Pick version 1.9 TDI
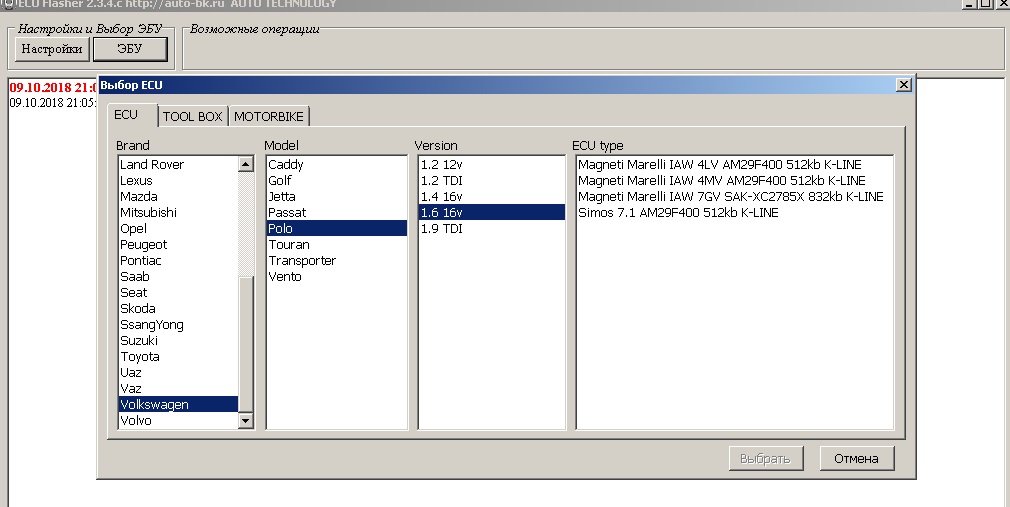 [x=492, y=229]
